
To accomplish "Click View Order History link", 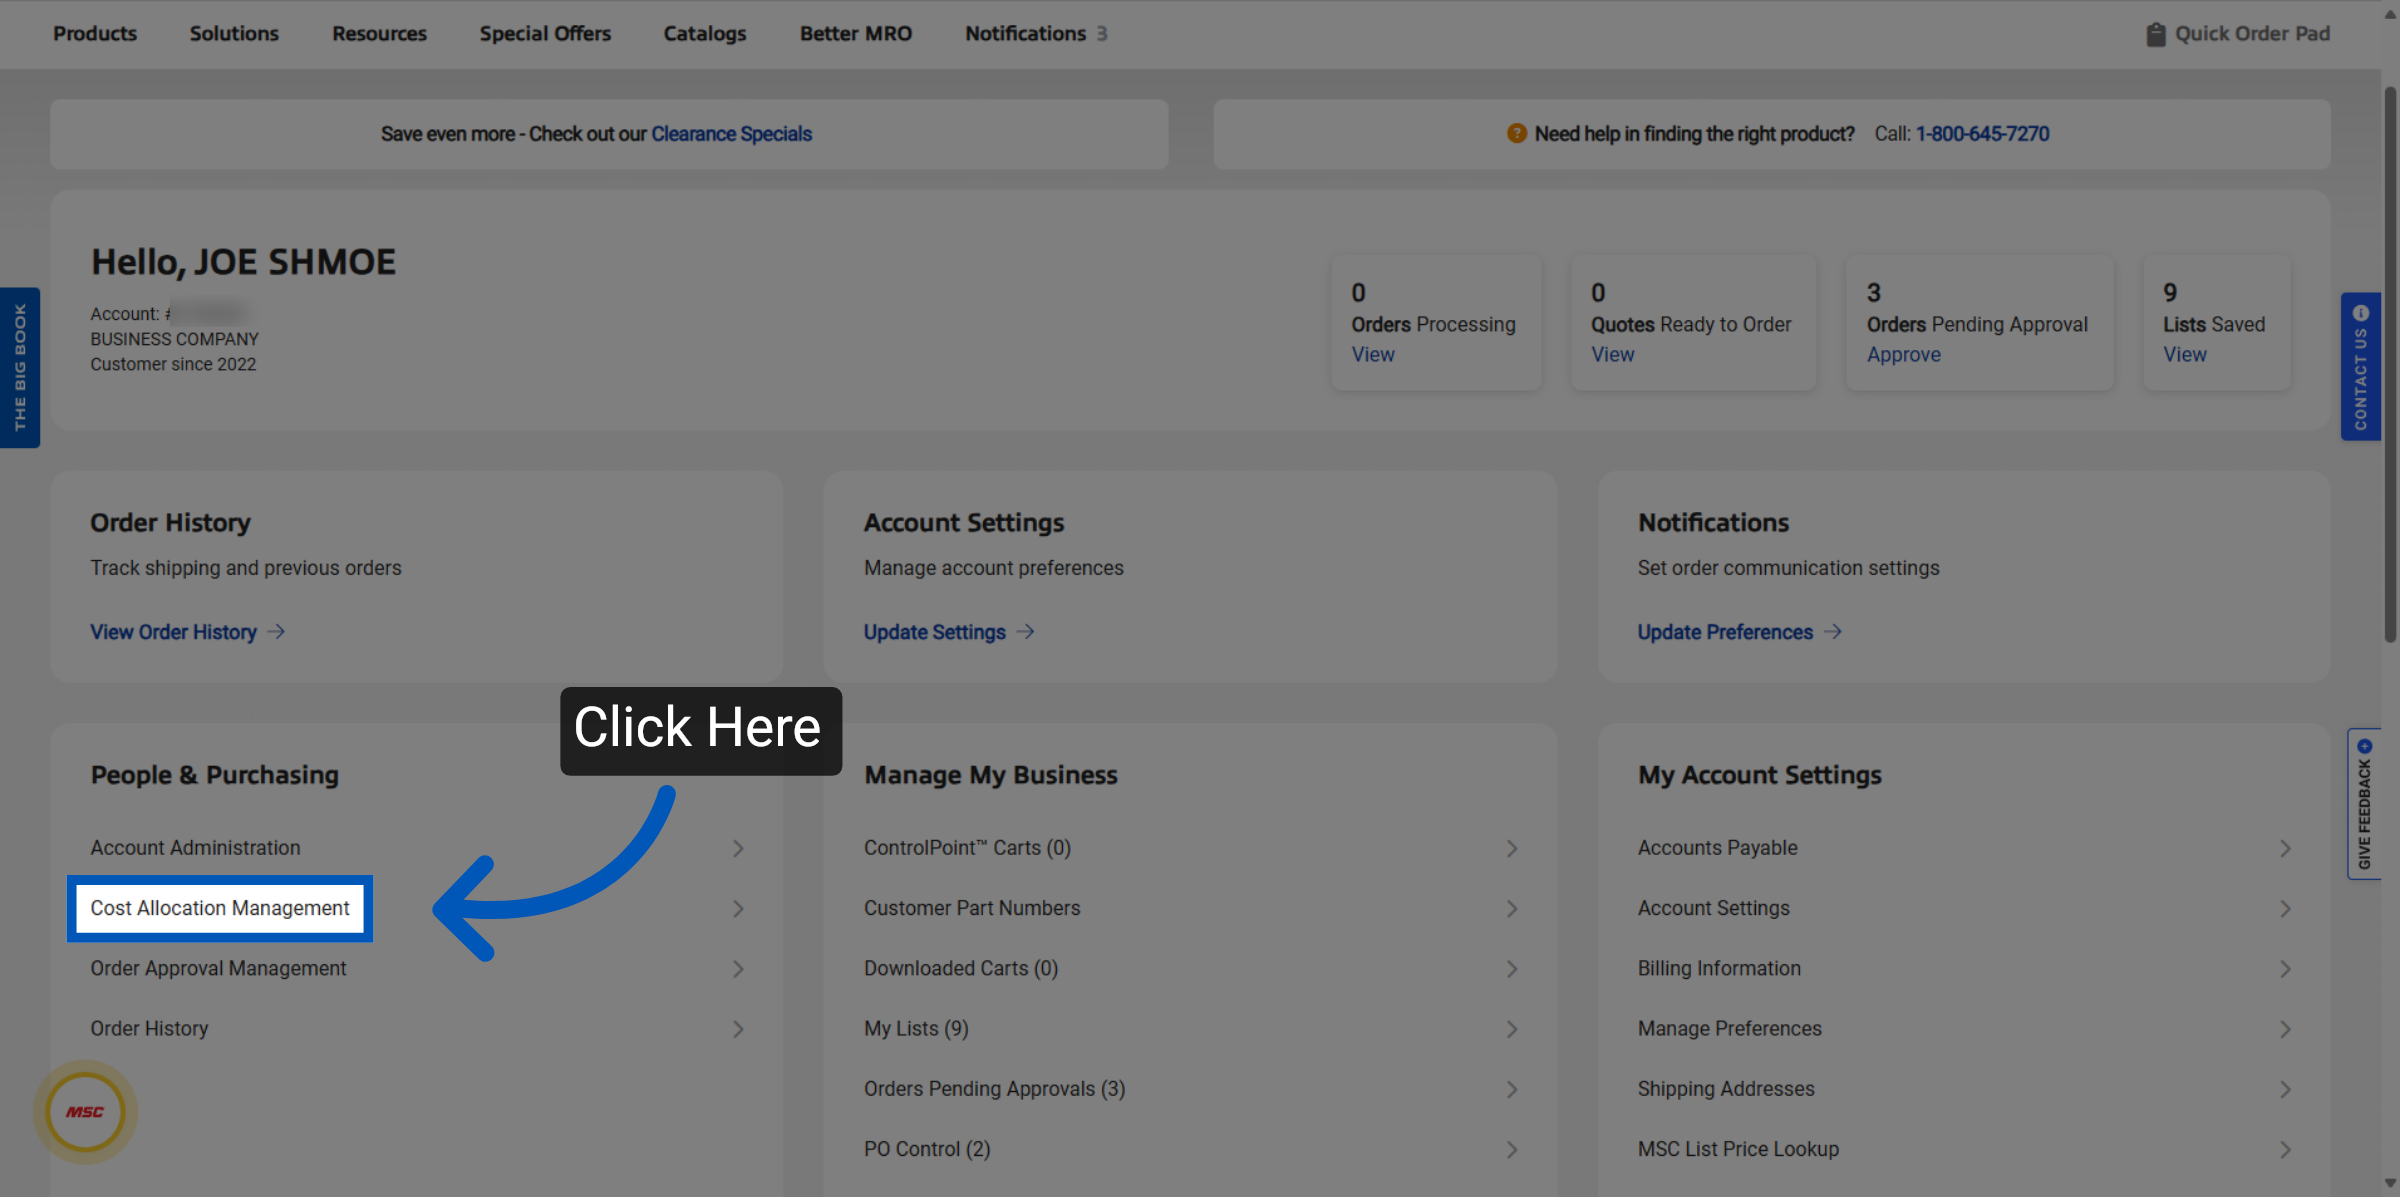I will point(173,632).
